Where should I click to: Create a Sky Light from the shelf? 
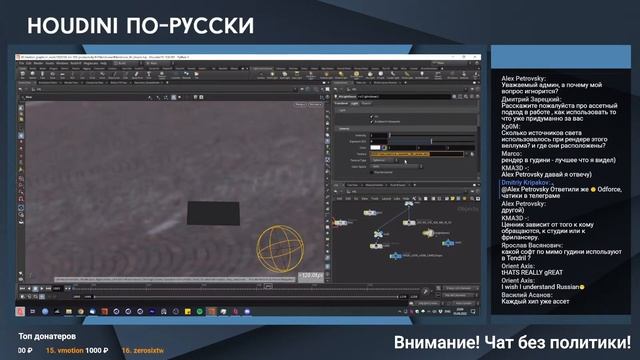point(370,75)
